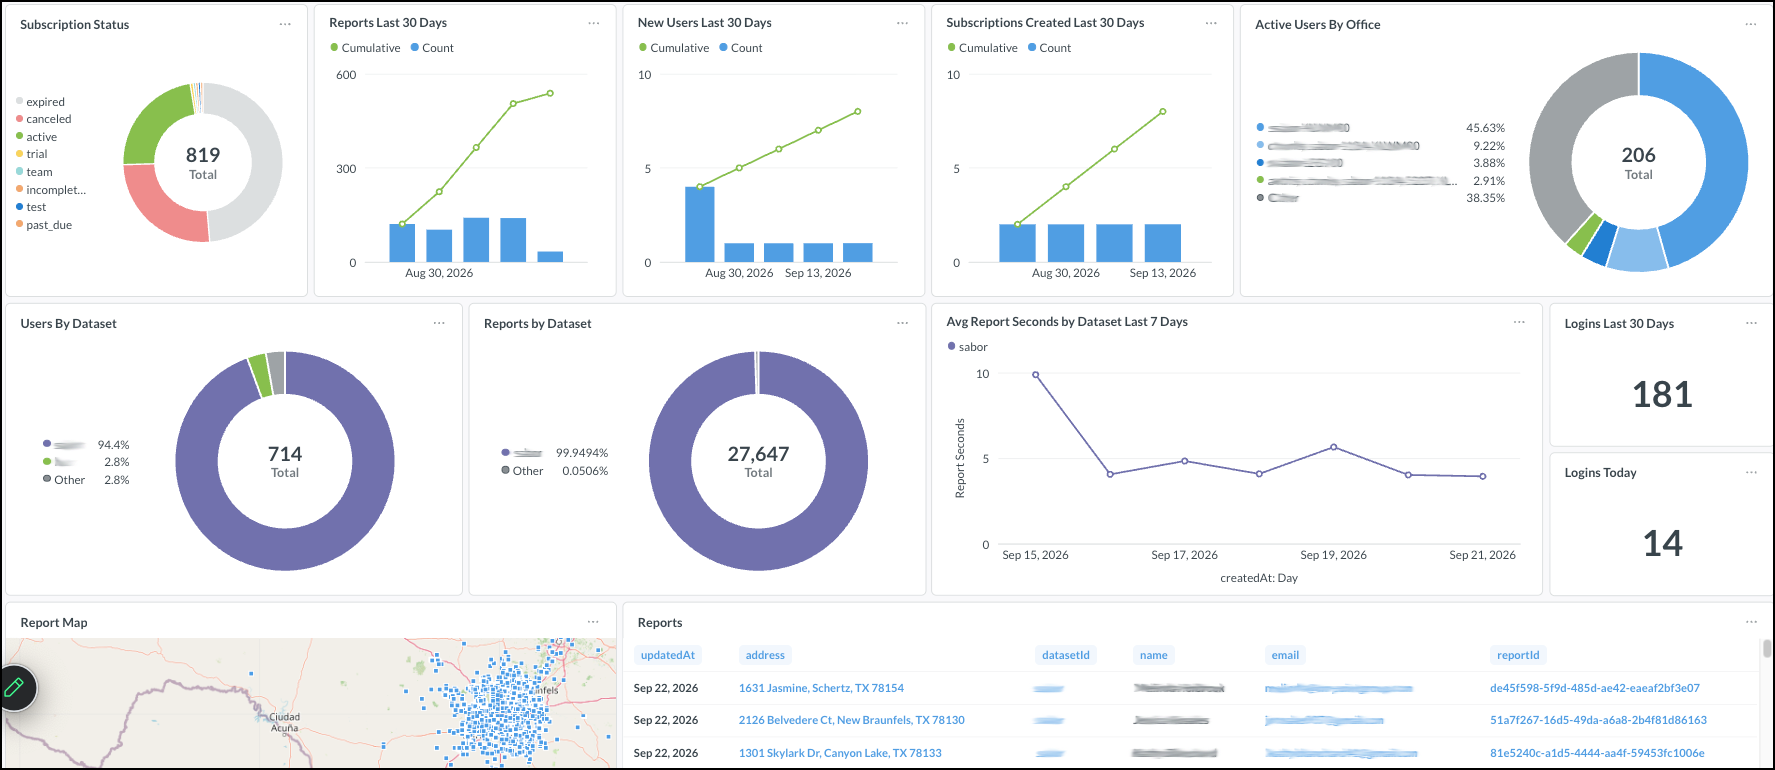Toggle Cumulative series in Reports Last 30 Days
Screen dimensions: 1775x770
pyautogui.click(x=365, y=48)
